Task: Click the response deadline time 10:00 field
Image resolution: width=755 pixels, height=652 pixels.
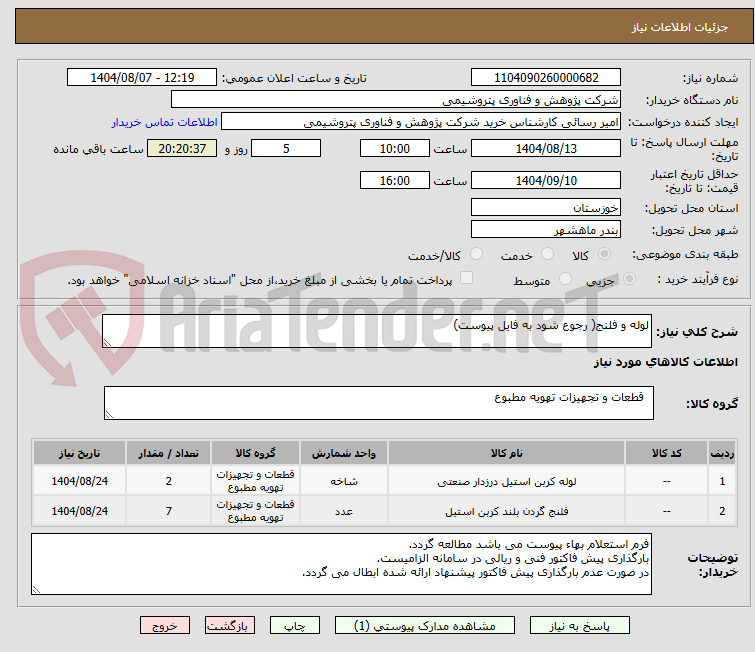Action: [x=395, y=148]
